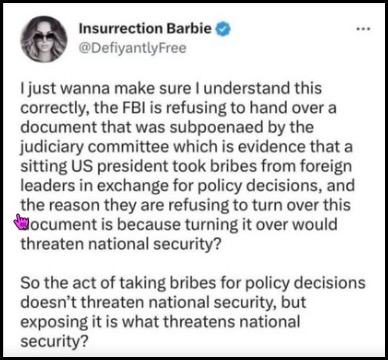Select the paragraph starting 'So the act'
The image size is (388, 360).
point(193,312)
